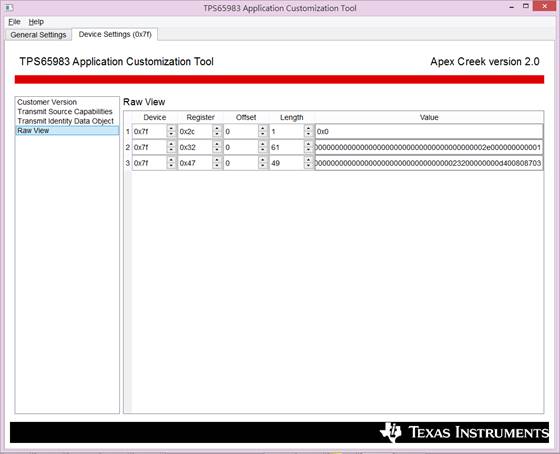Click the Offset field in row 2
Screen dimensions: 560x454
coord(241,147)
